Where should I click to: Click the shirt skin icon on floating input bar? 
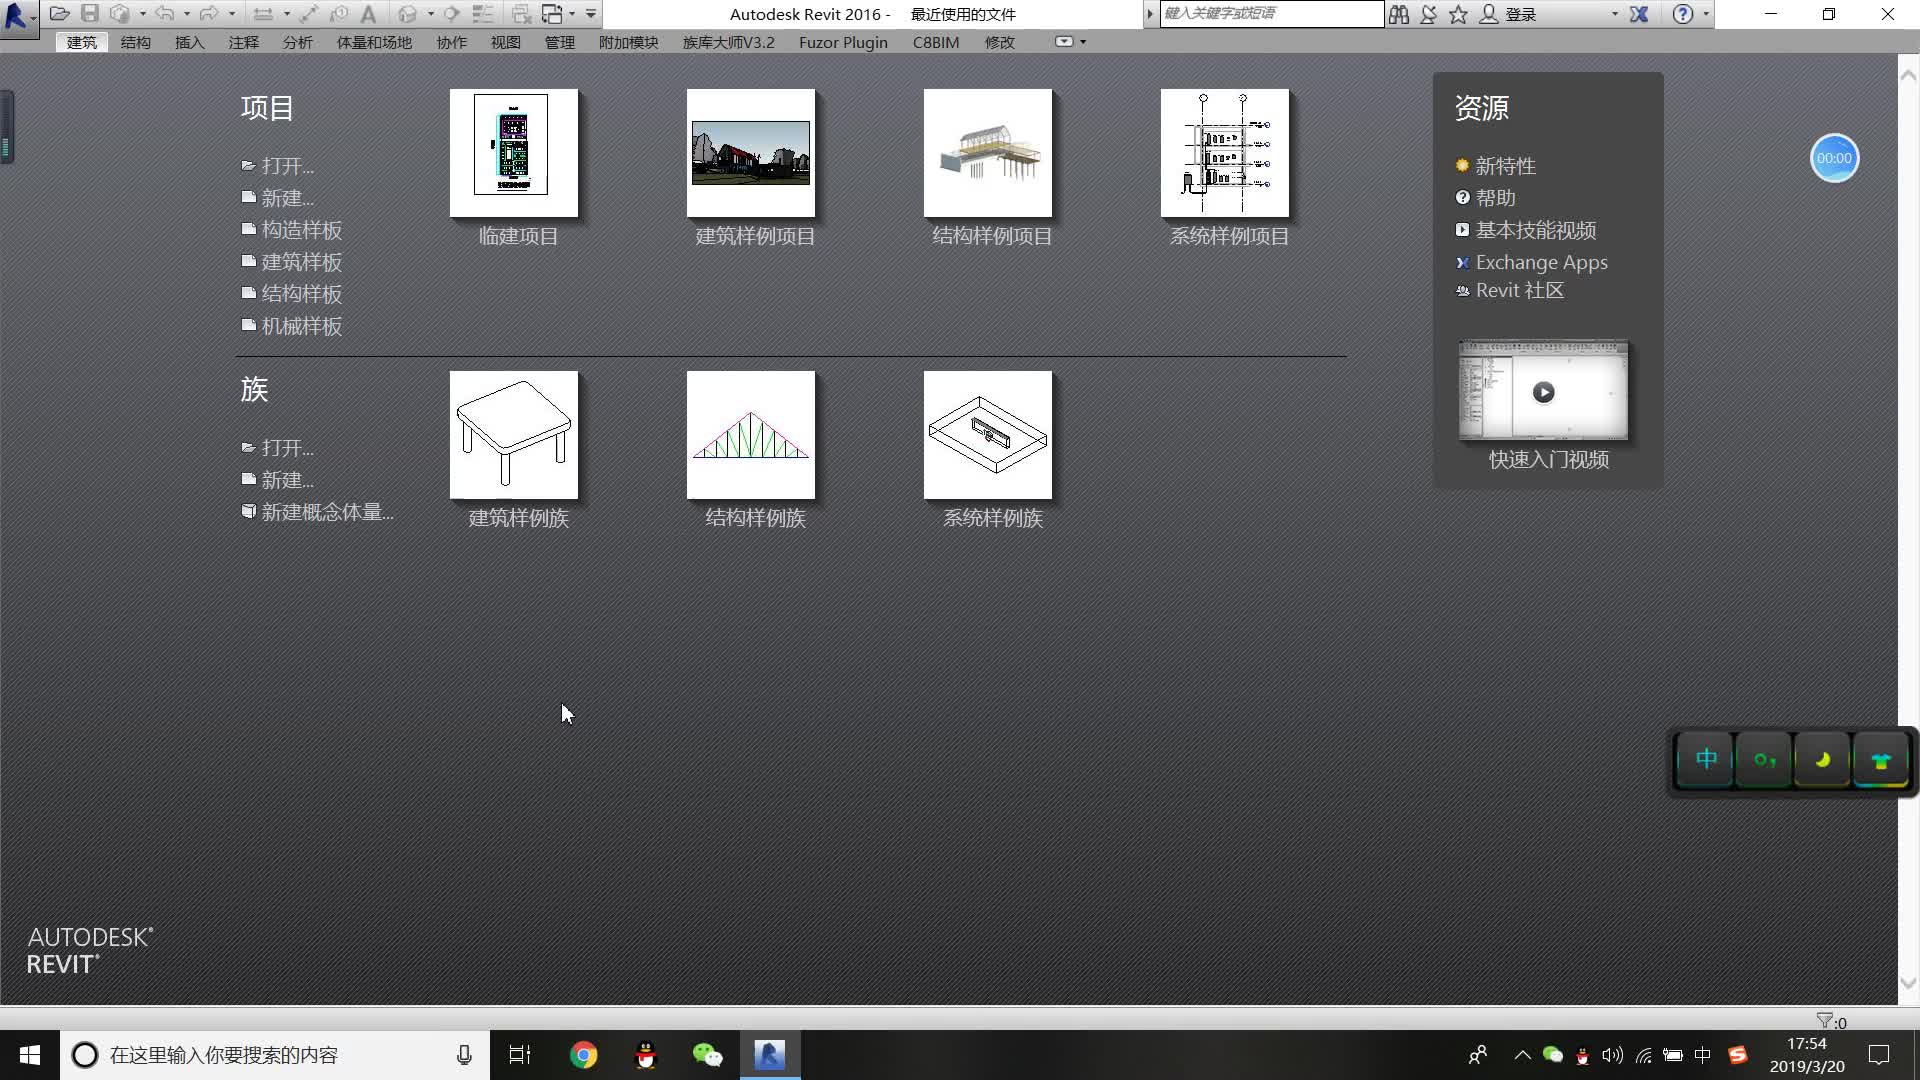(1880, 760)
